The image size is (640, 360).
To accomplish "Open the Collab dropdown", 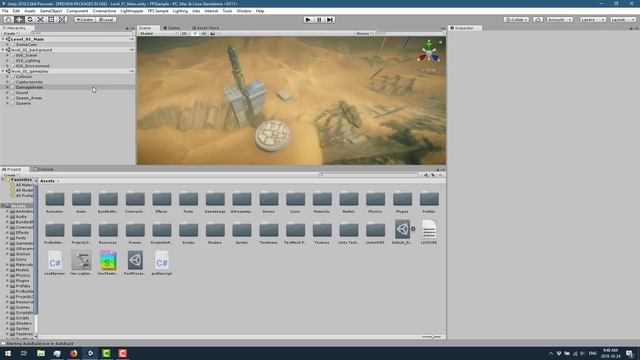I will 516,20.
